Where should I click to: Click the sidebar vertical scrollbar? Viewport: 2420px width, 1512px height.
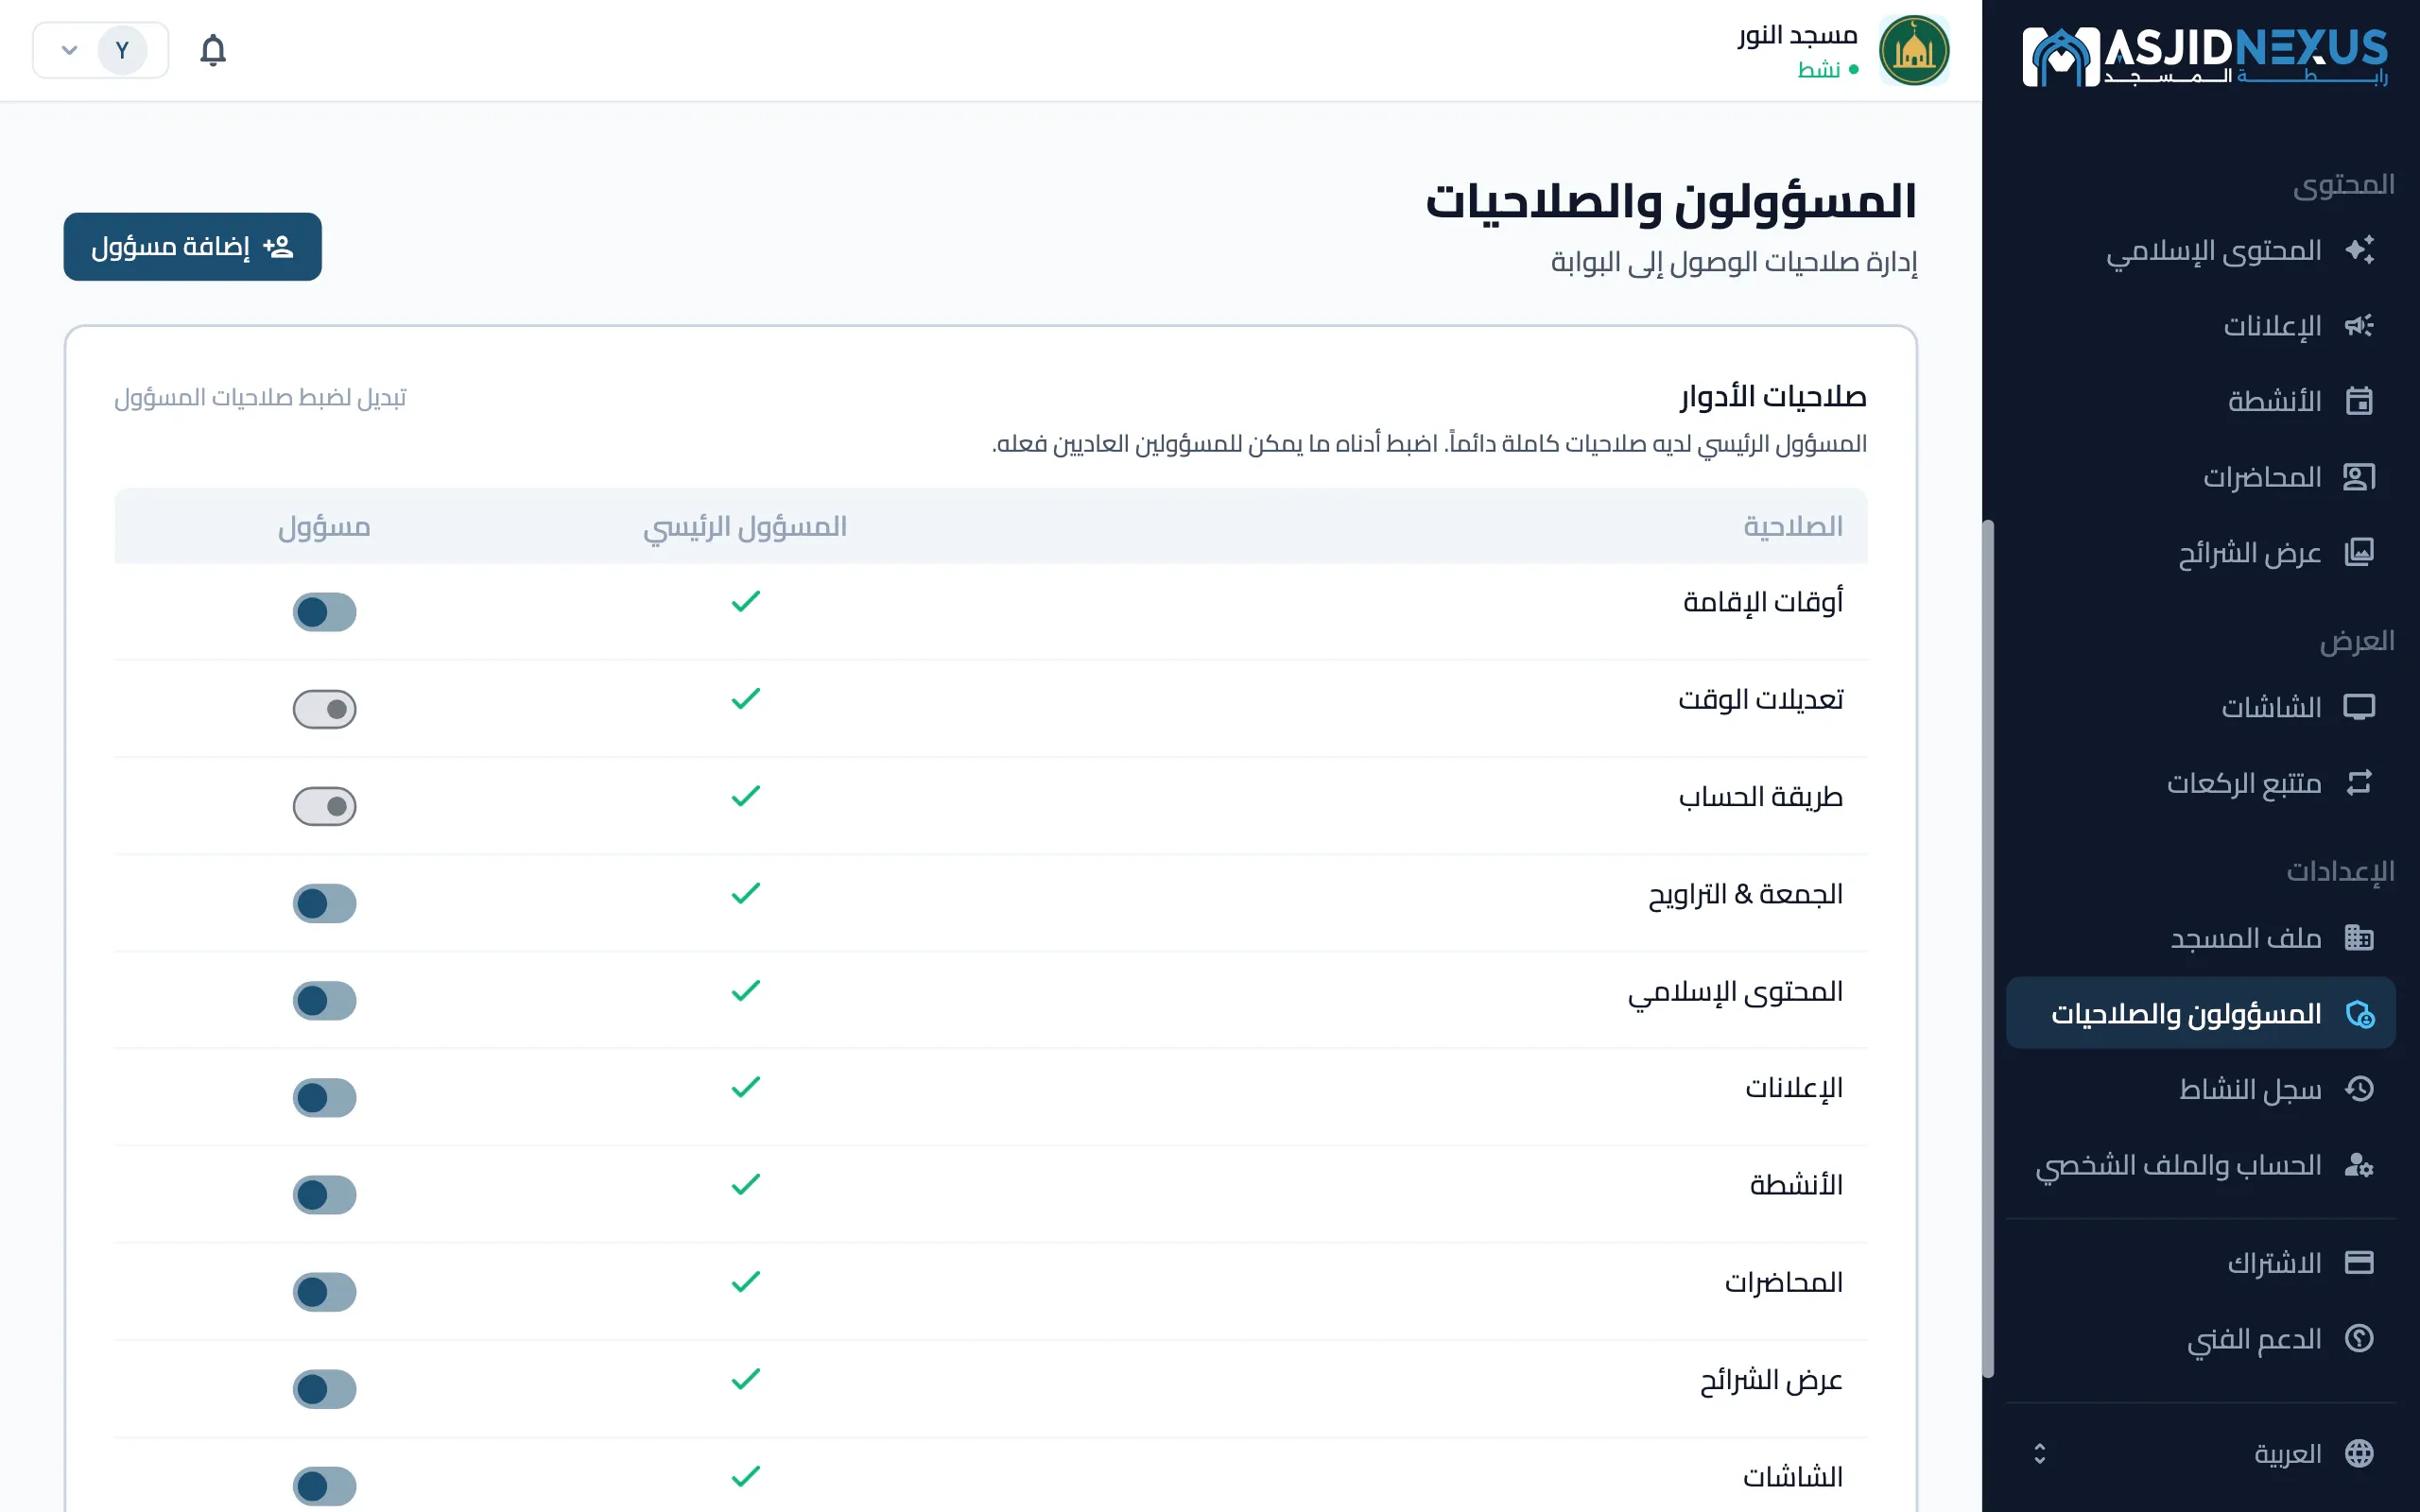1988,948
